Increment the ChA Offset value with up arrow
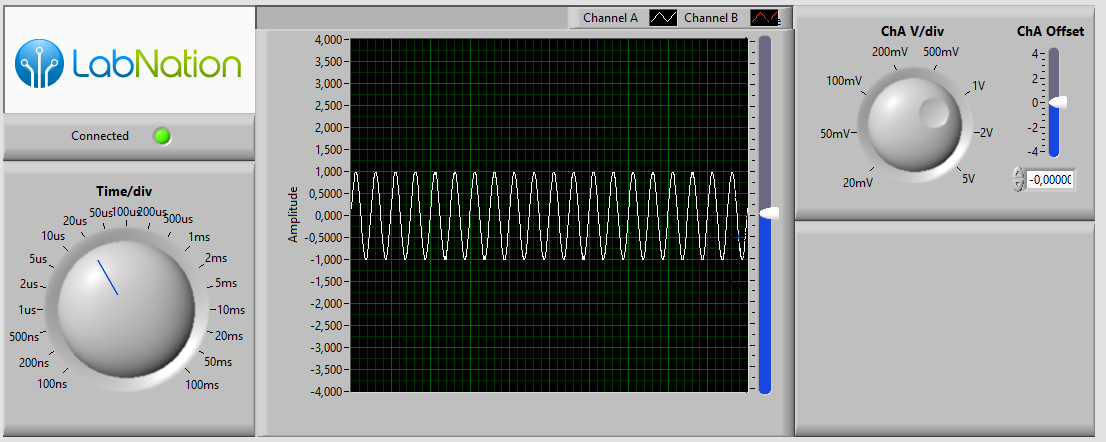 coord(1018,174)
